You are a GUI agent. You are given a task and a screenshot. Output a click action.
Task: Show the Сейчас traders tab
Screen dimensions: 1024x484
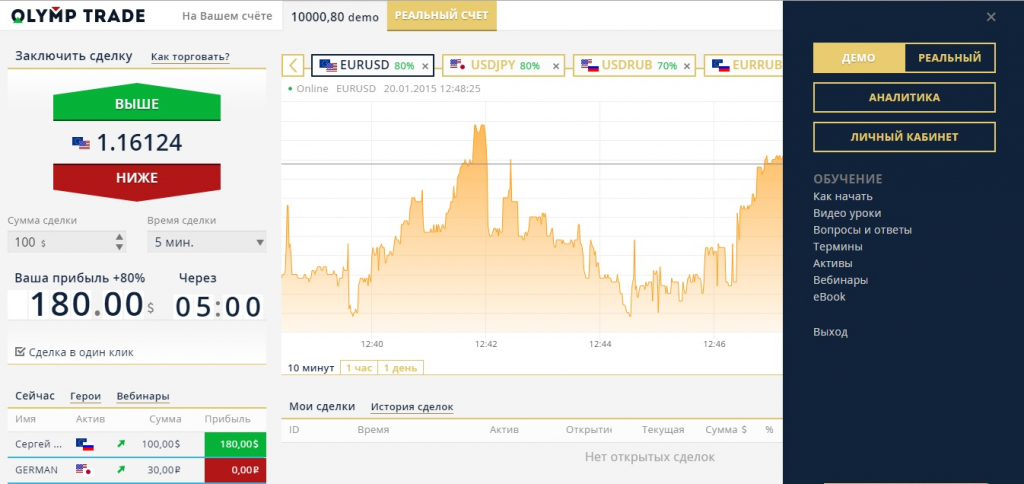(x=35, y=396)
